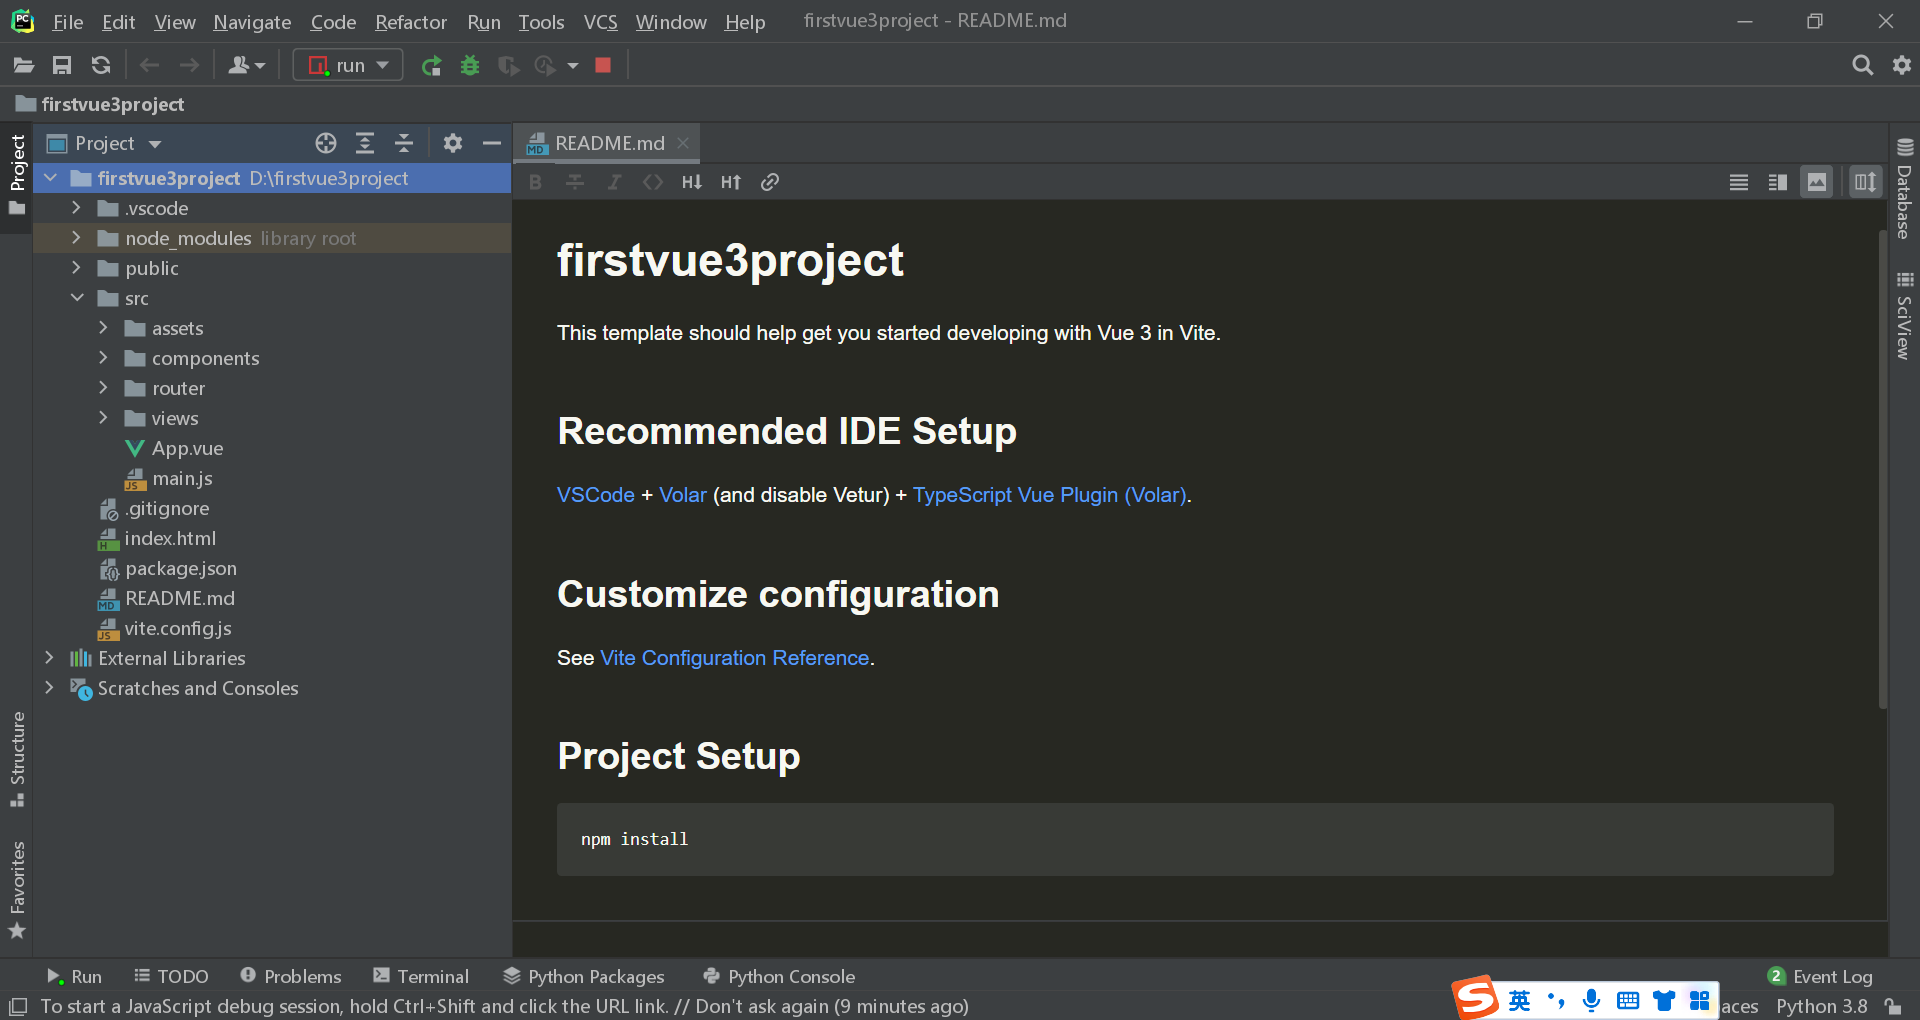Click the preview vertical scrollbar

1882,470
